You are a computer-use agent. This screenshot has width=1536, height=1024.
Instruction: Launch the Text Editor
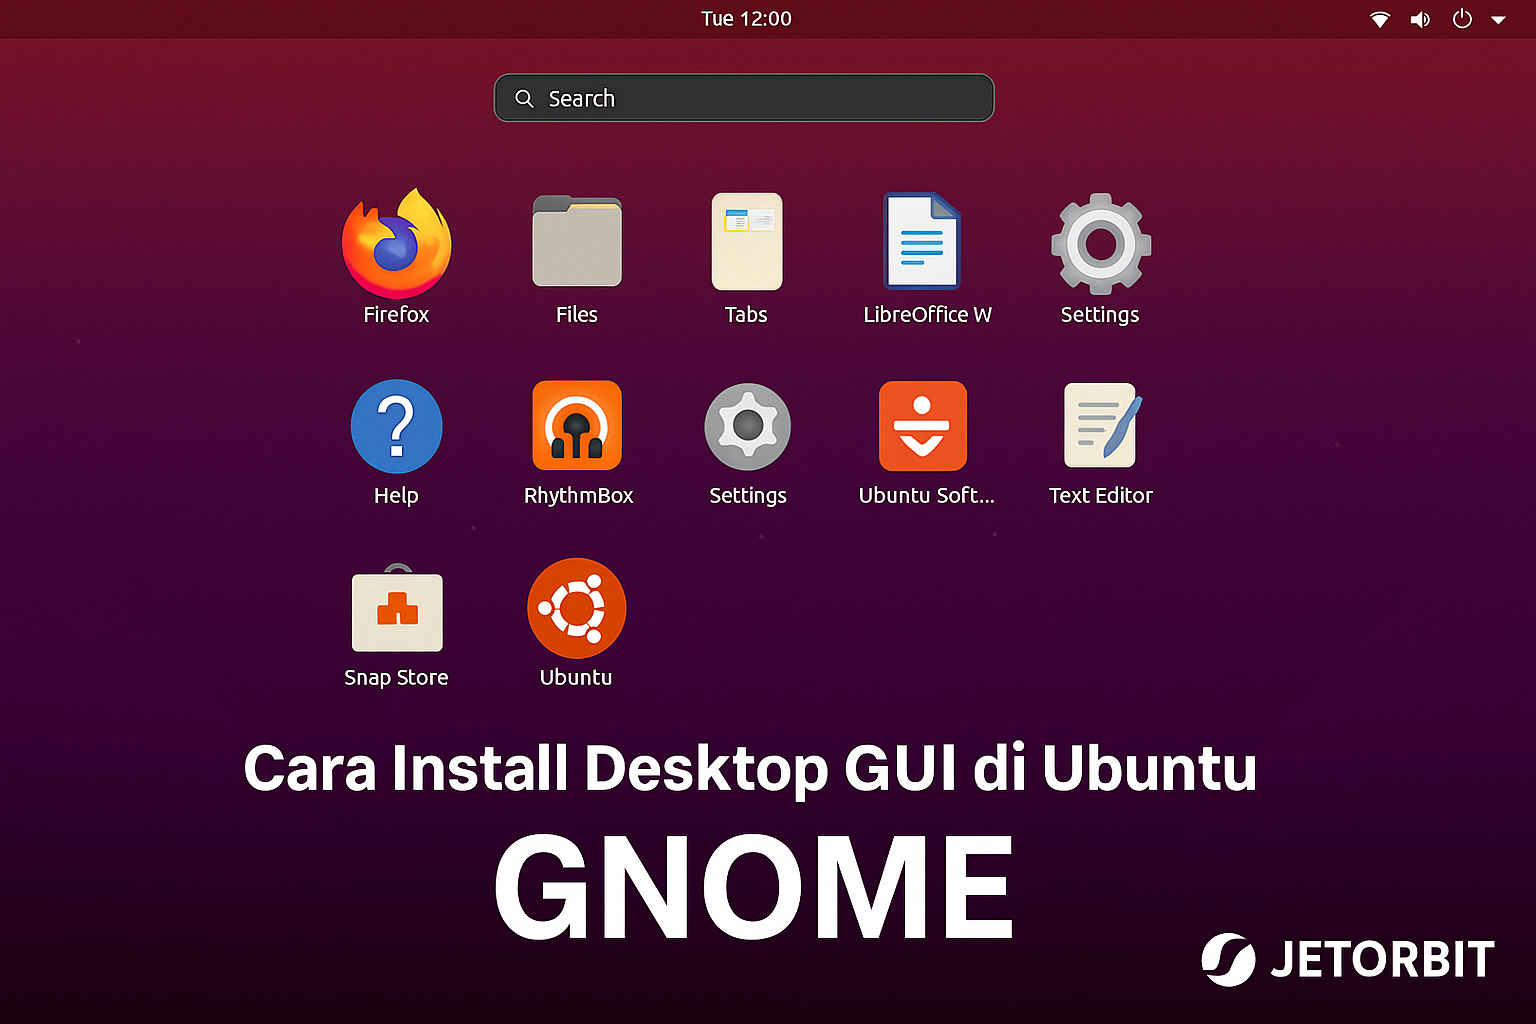click(x=1100, y=425)
